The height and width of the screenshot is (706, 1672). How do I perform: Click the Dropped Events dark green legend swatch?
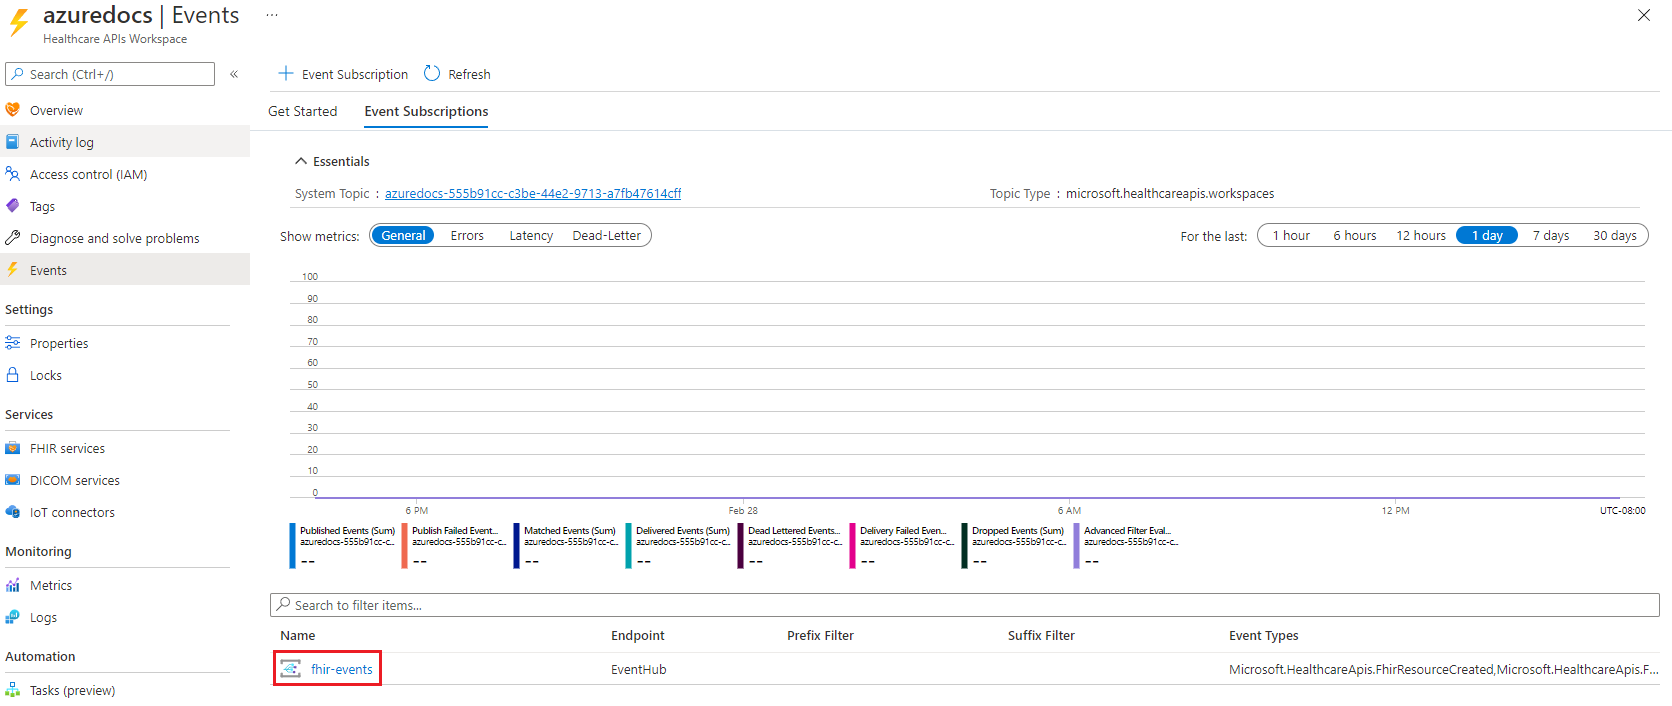(x=964, y=546)
